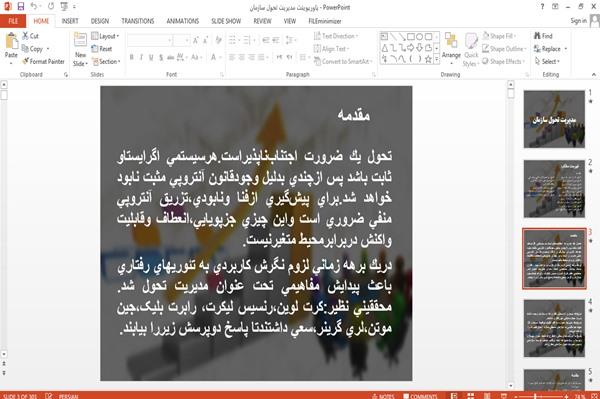Select slide 2 thumbnail
This screenshot has width=600, height=399.
point(554,189)
